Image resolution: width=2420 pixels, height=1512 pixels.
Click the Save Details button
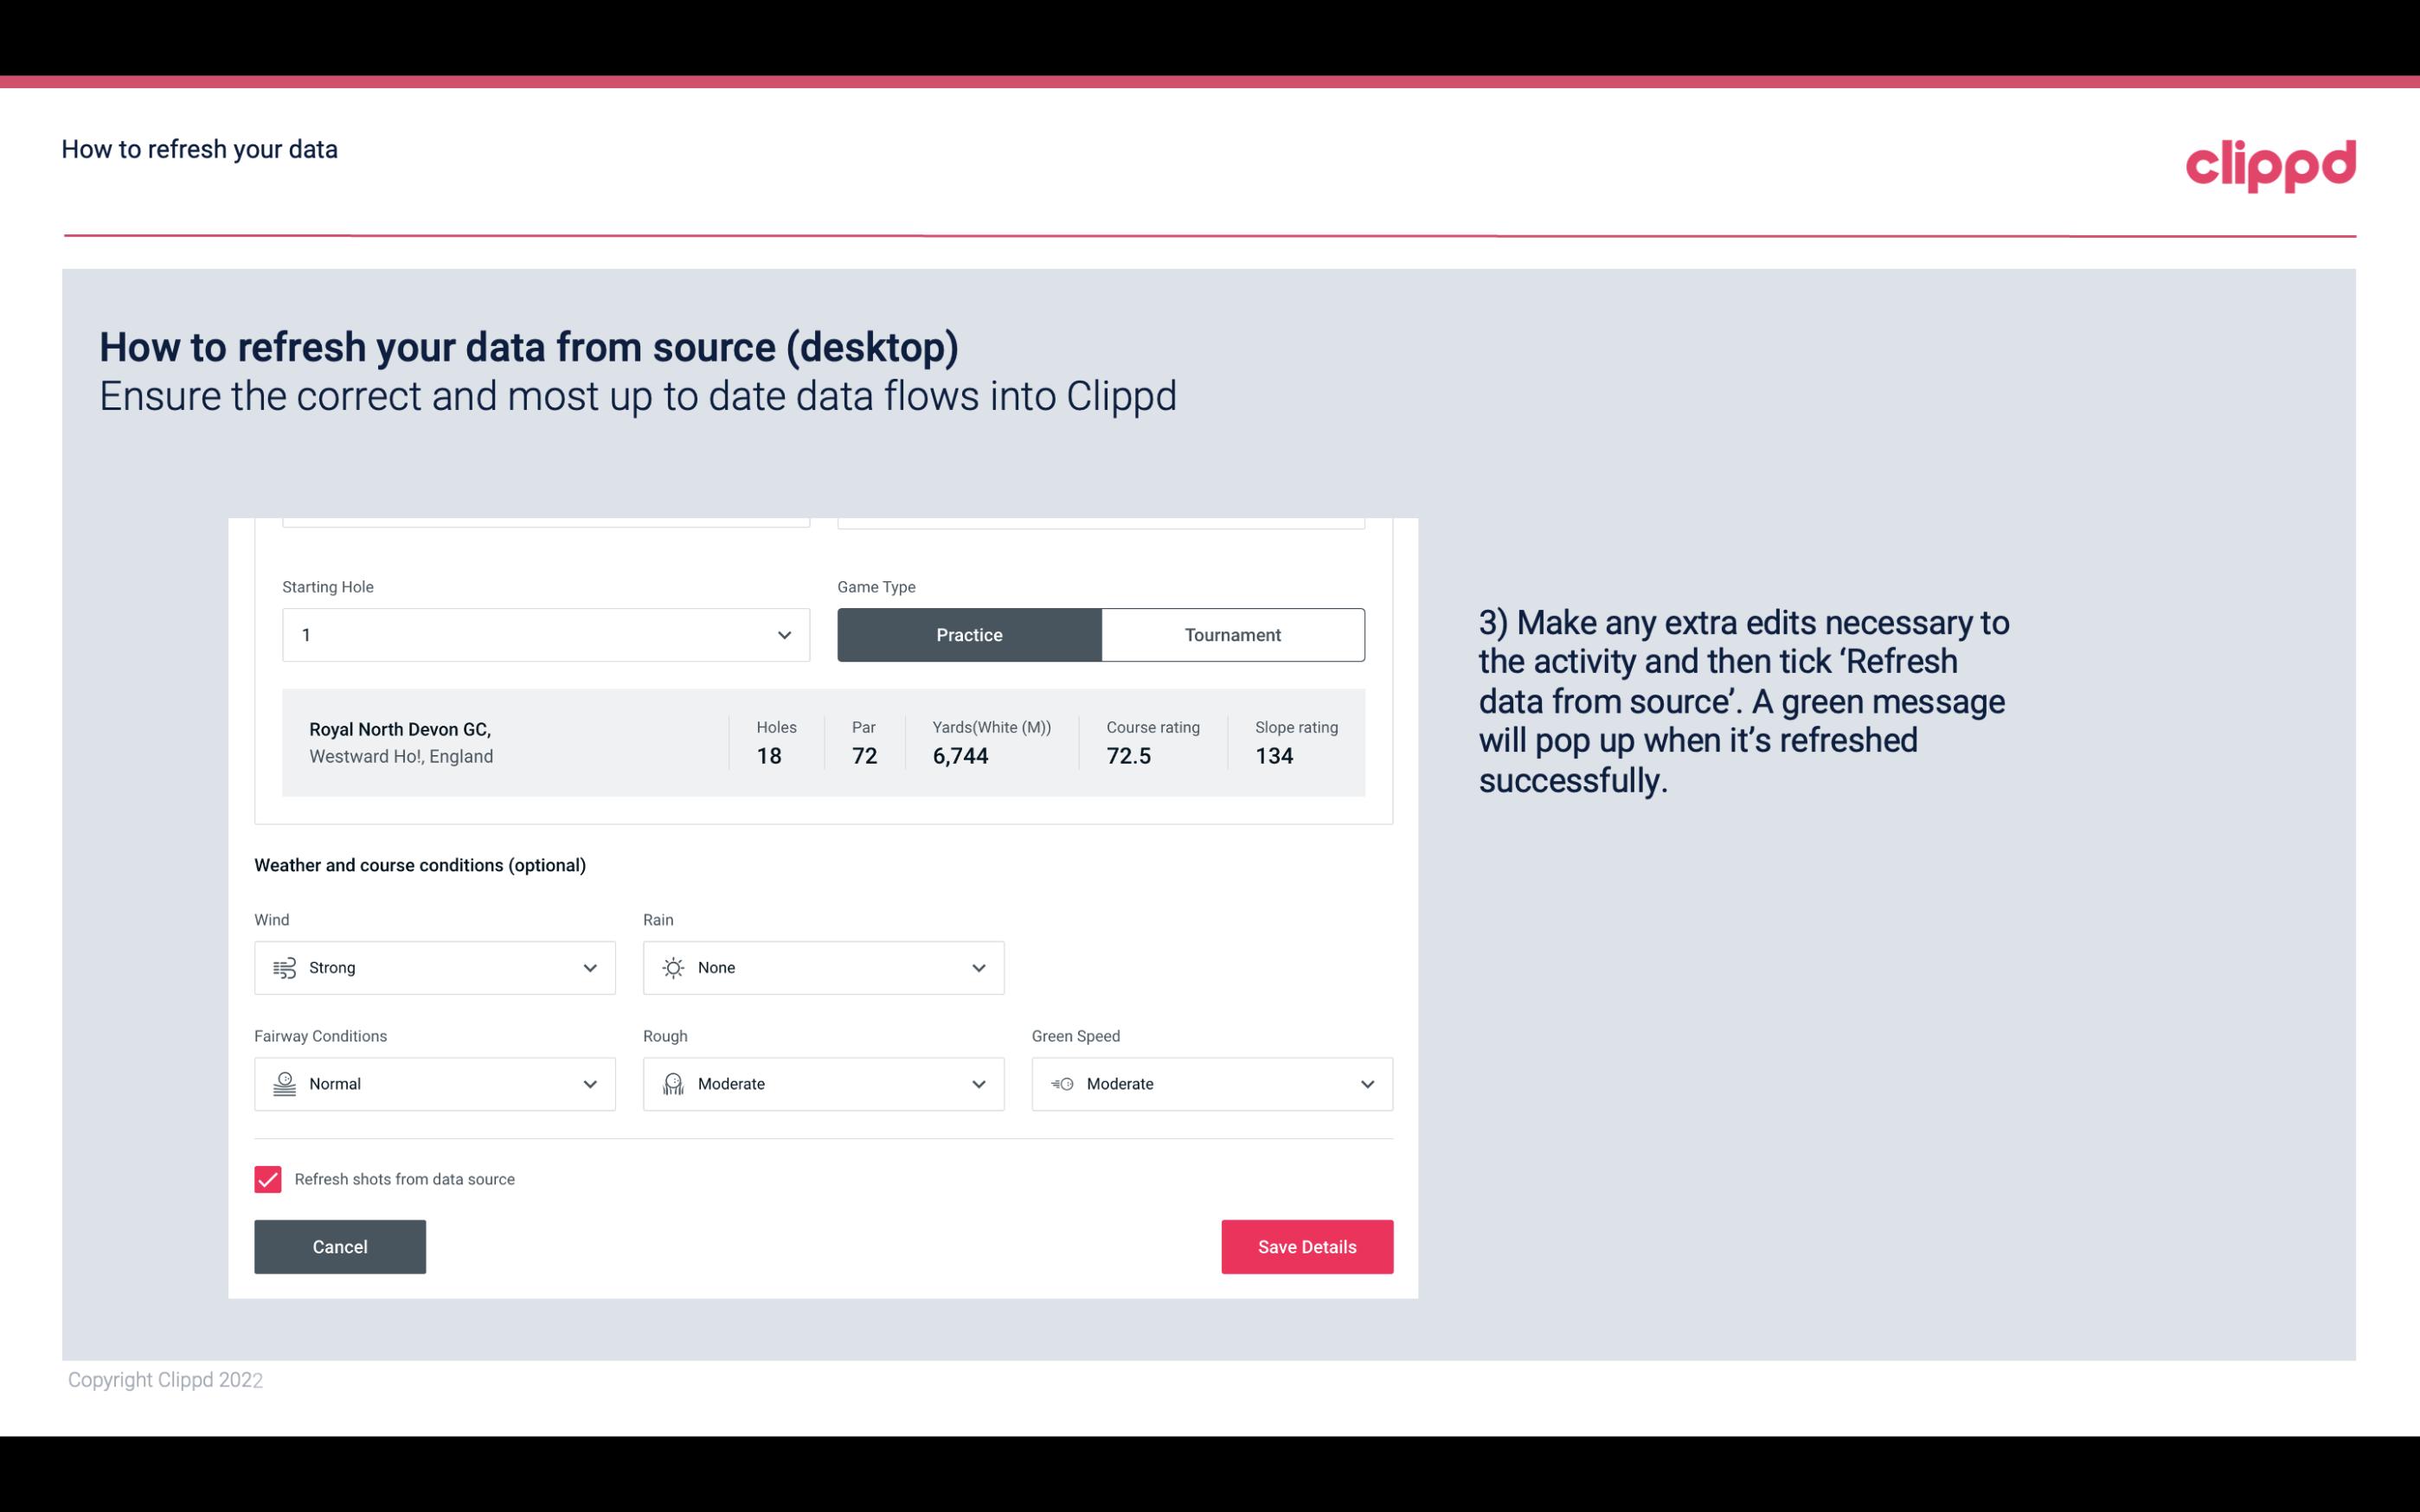[1306, 1246]
